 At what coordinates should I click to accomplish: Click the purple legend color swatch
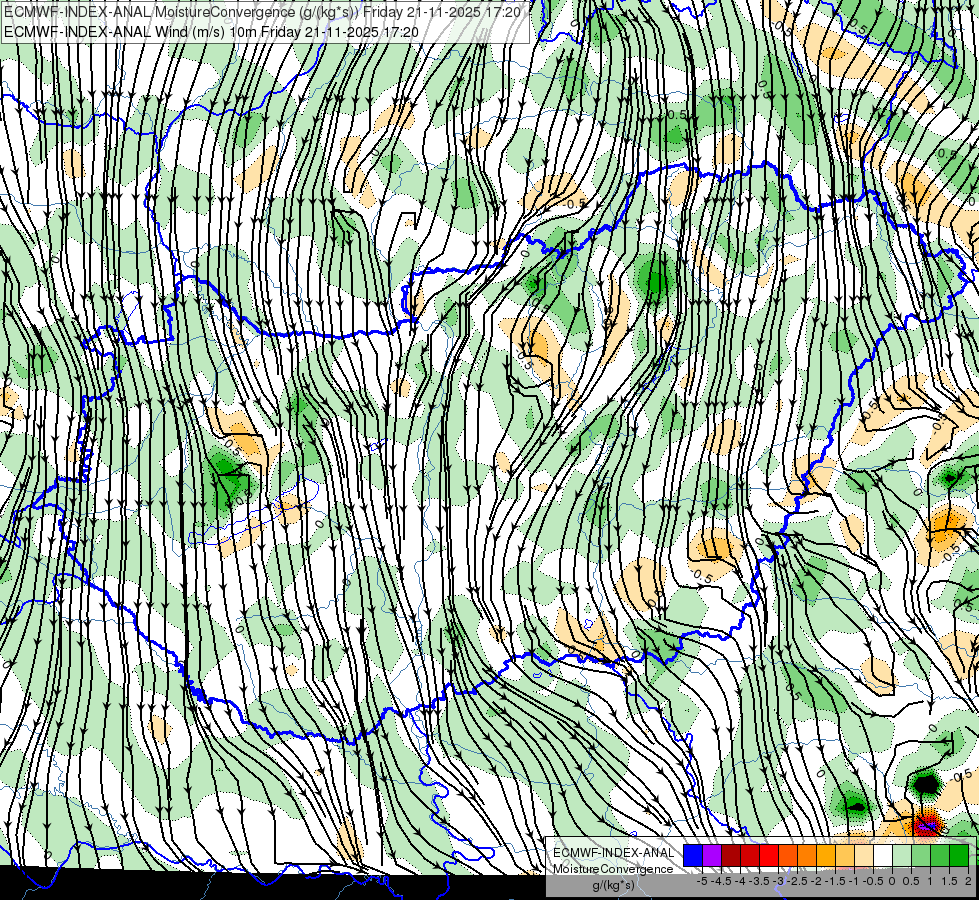(x=712, y=856)
